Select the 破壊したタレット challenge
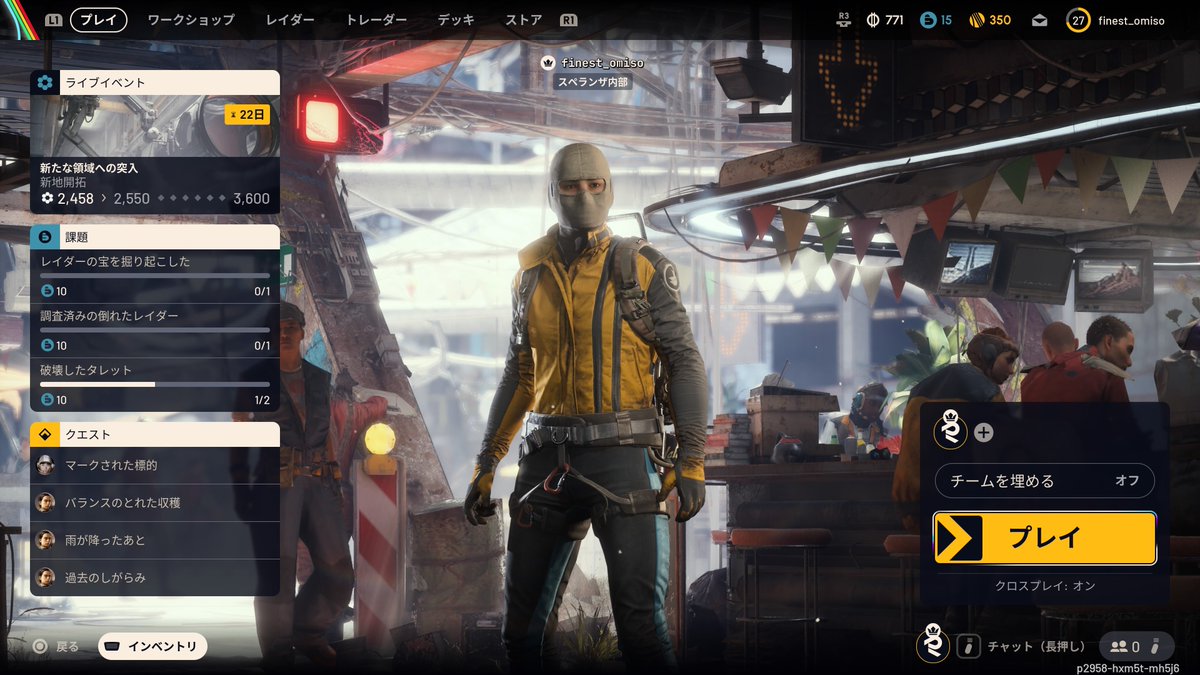 click(x=155, y=385)
